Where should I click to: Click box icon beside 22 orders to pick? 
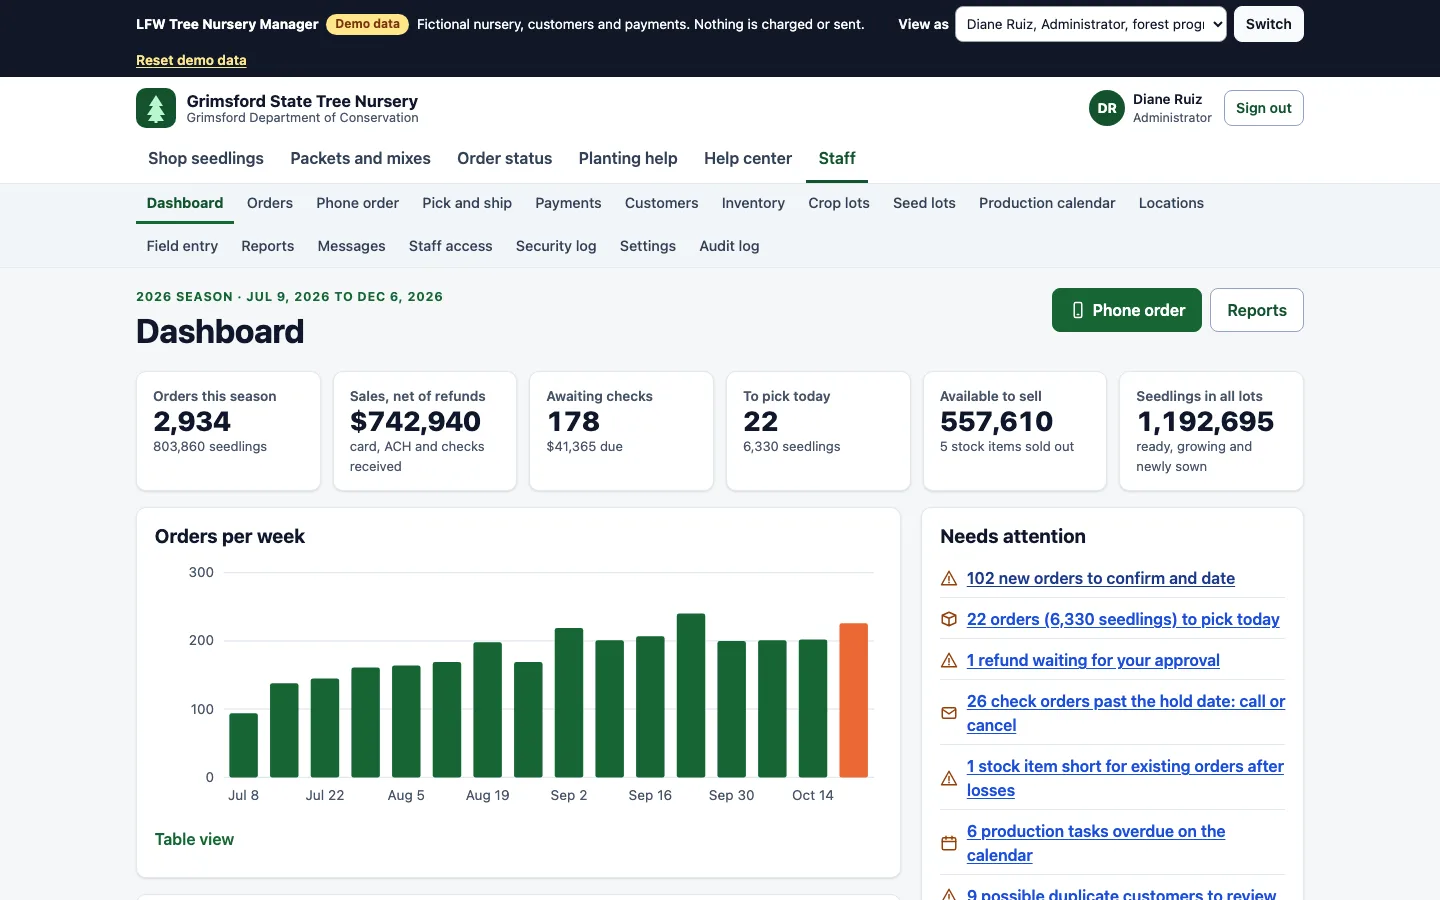point(949,620)
